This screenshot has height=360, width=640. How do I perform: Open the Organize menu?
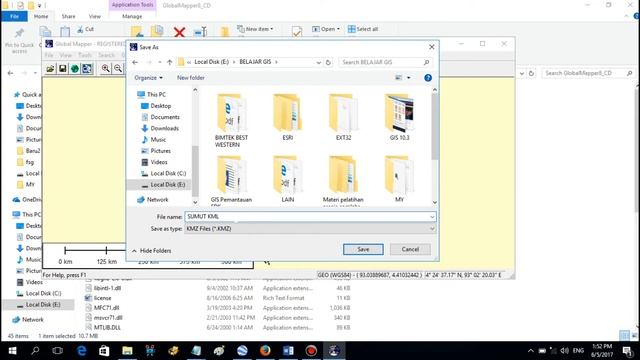pyautogui.click(x=148, y=78)
